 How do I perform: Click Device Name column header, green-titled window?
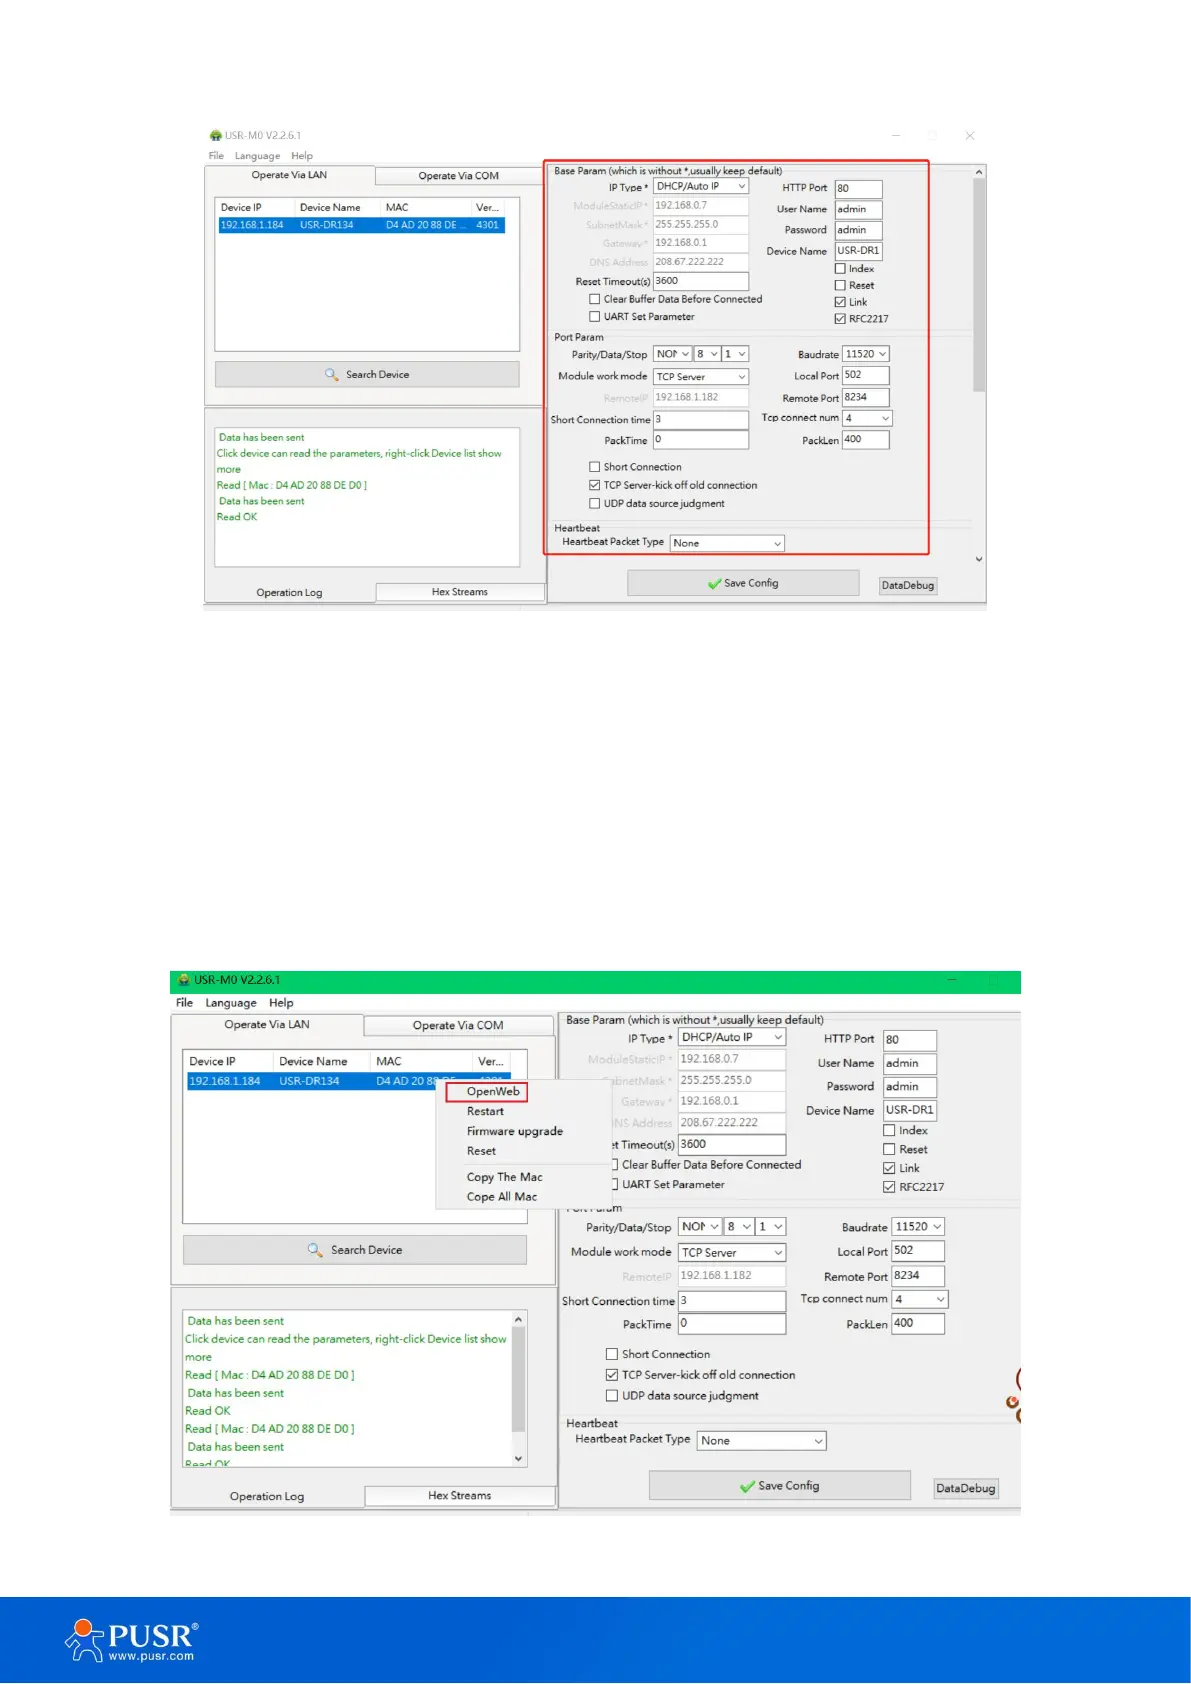point(313,1061)
